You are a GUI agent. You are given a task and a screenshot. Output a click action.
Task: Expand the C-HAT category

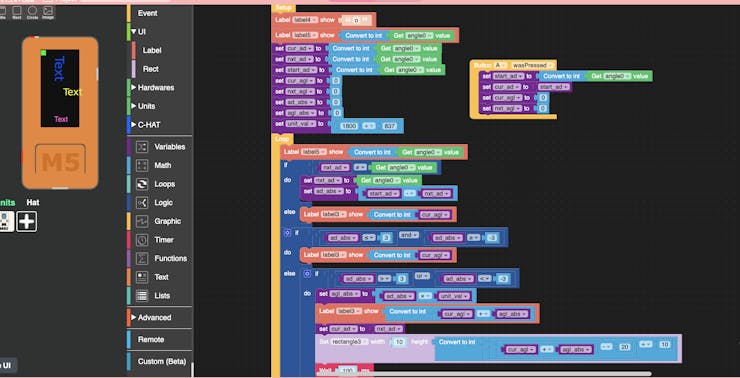click(149, 125)
